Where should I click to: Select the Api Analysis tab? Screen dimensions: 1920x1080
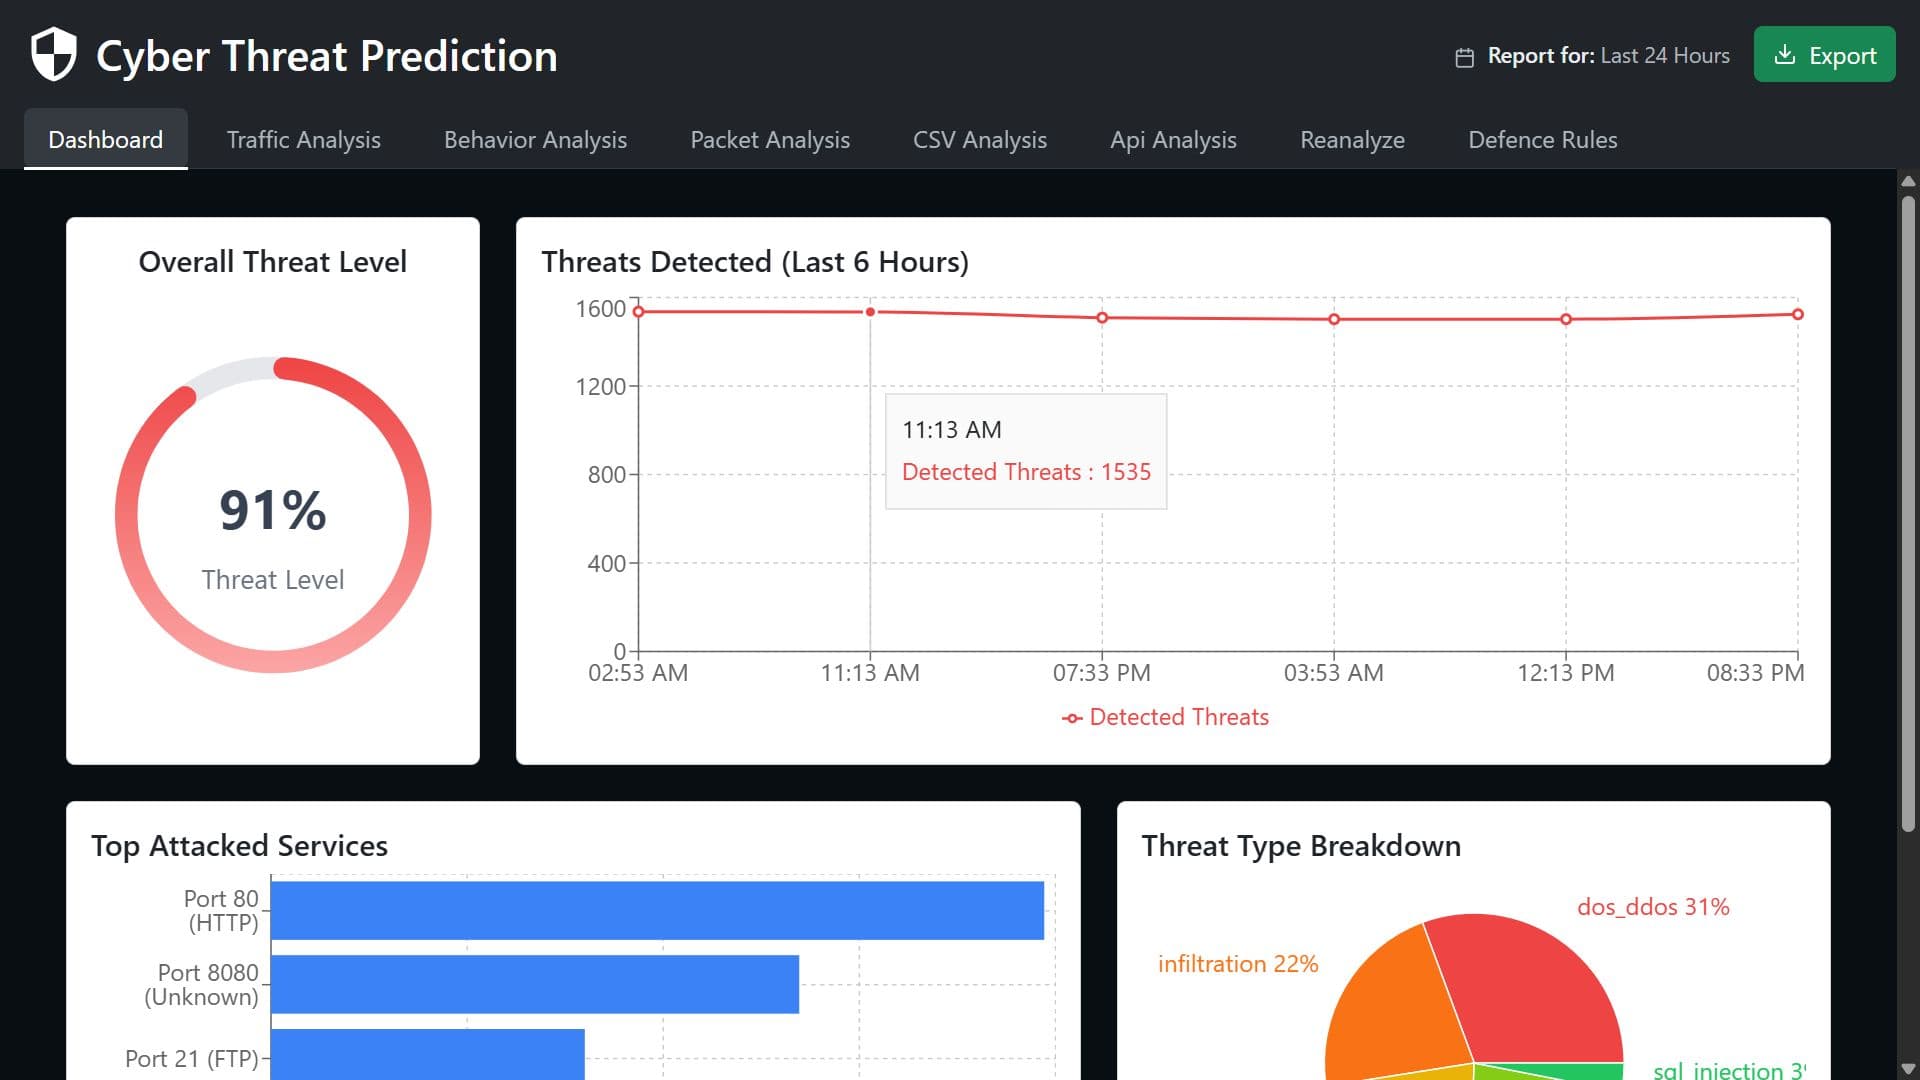pos(1172,140)
